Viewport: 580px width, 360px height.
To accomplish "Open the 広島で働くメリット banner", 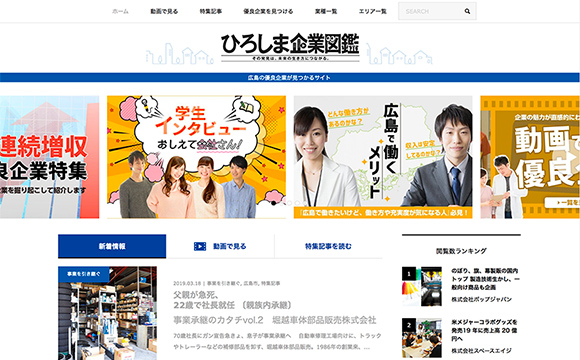I will coord(383,157).
